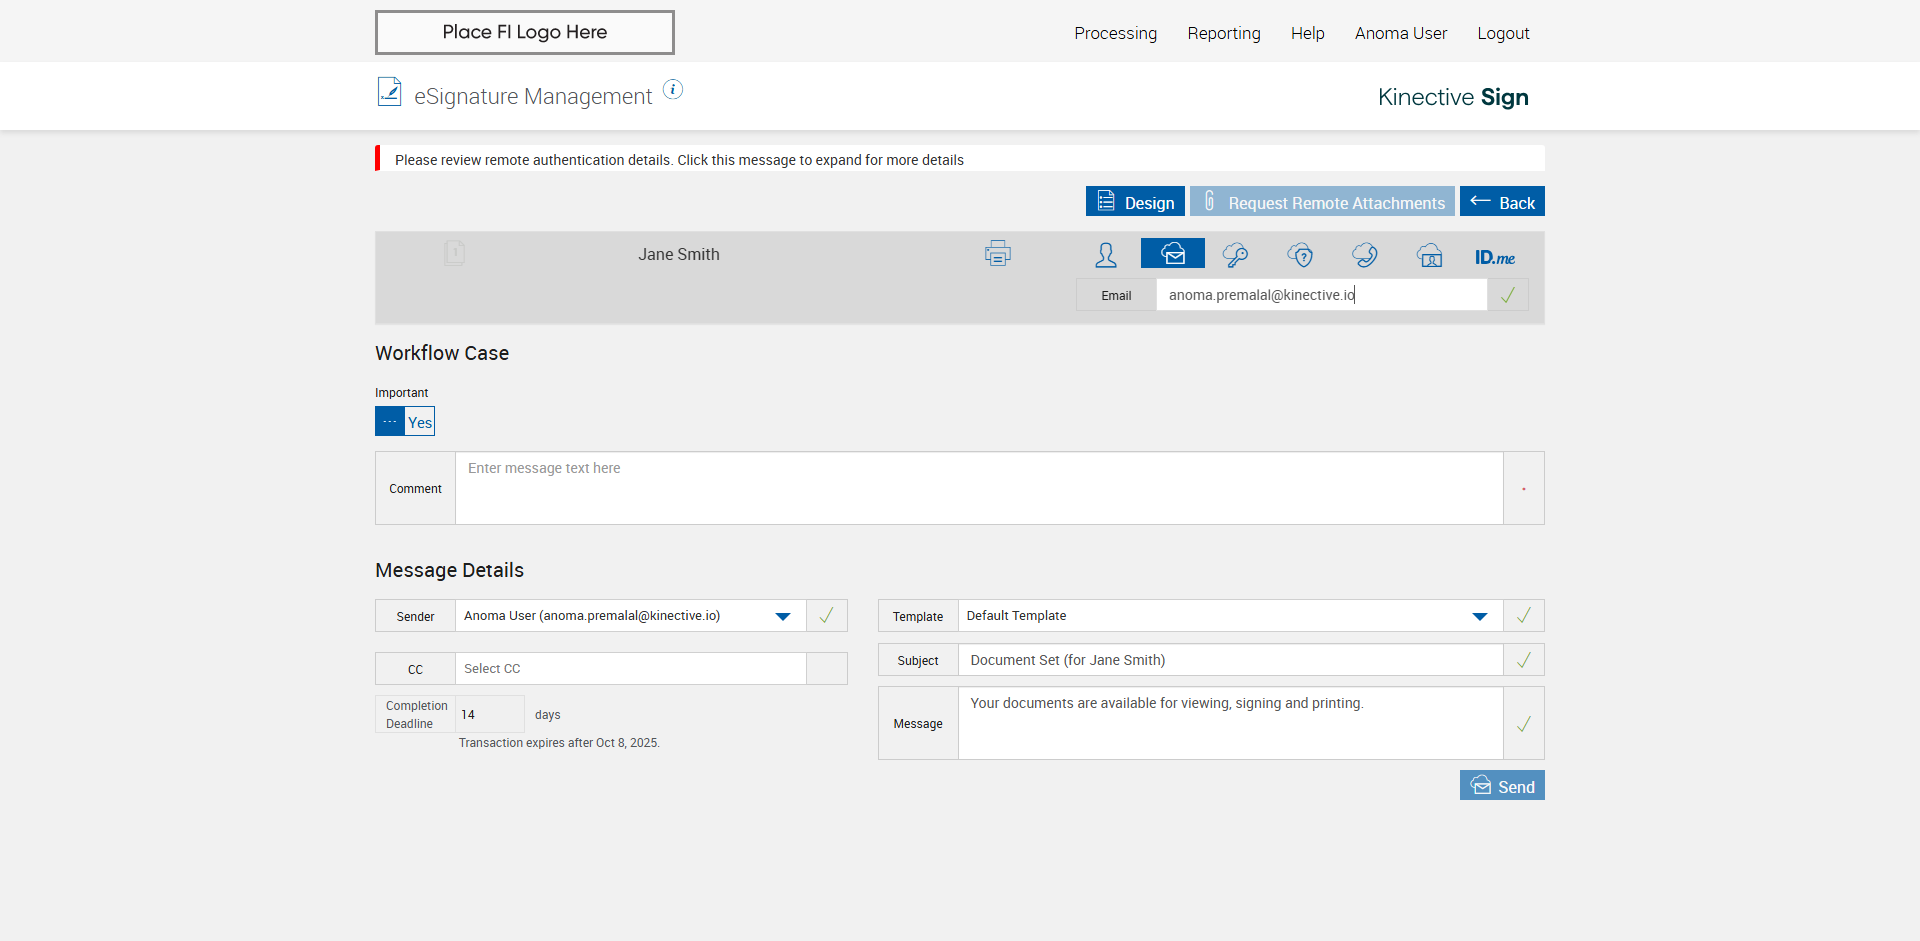The image size is (1920, 941).
Task: Select the password key authentication icon
Action: (1235, 255)
